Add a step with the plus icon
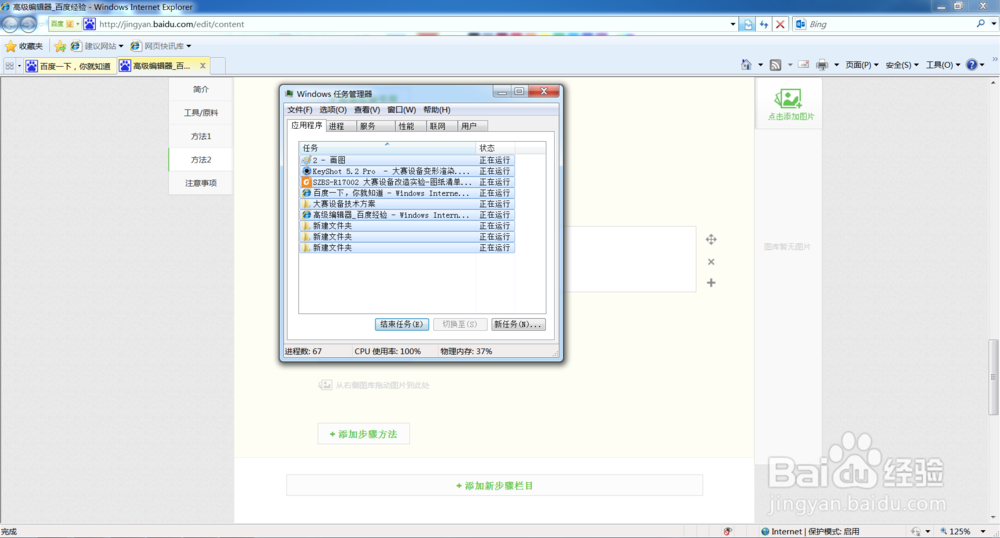Viewport: 1000px width, 538px height. pyautogui.click(x=711, y=283)
